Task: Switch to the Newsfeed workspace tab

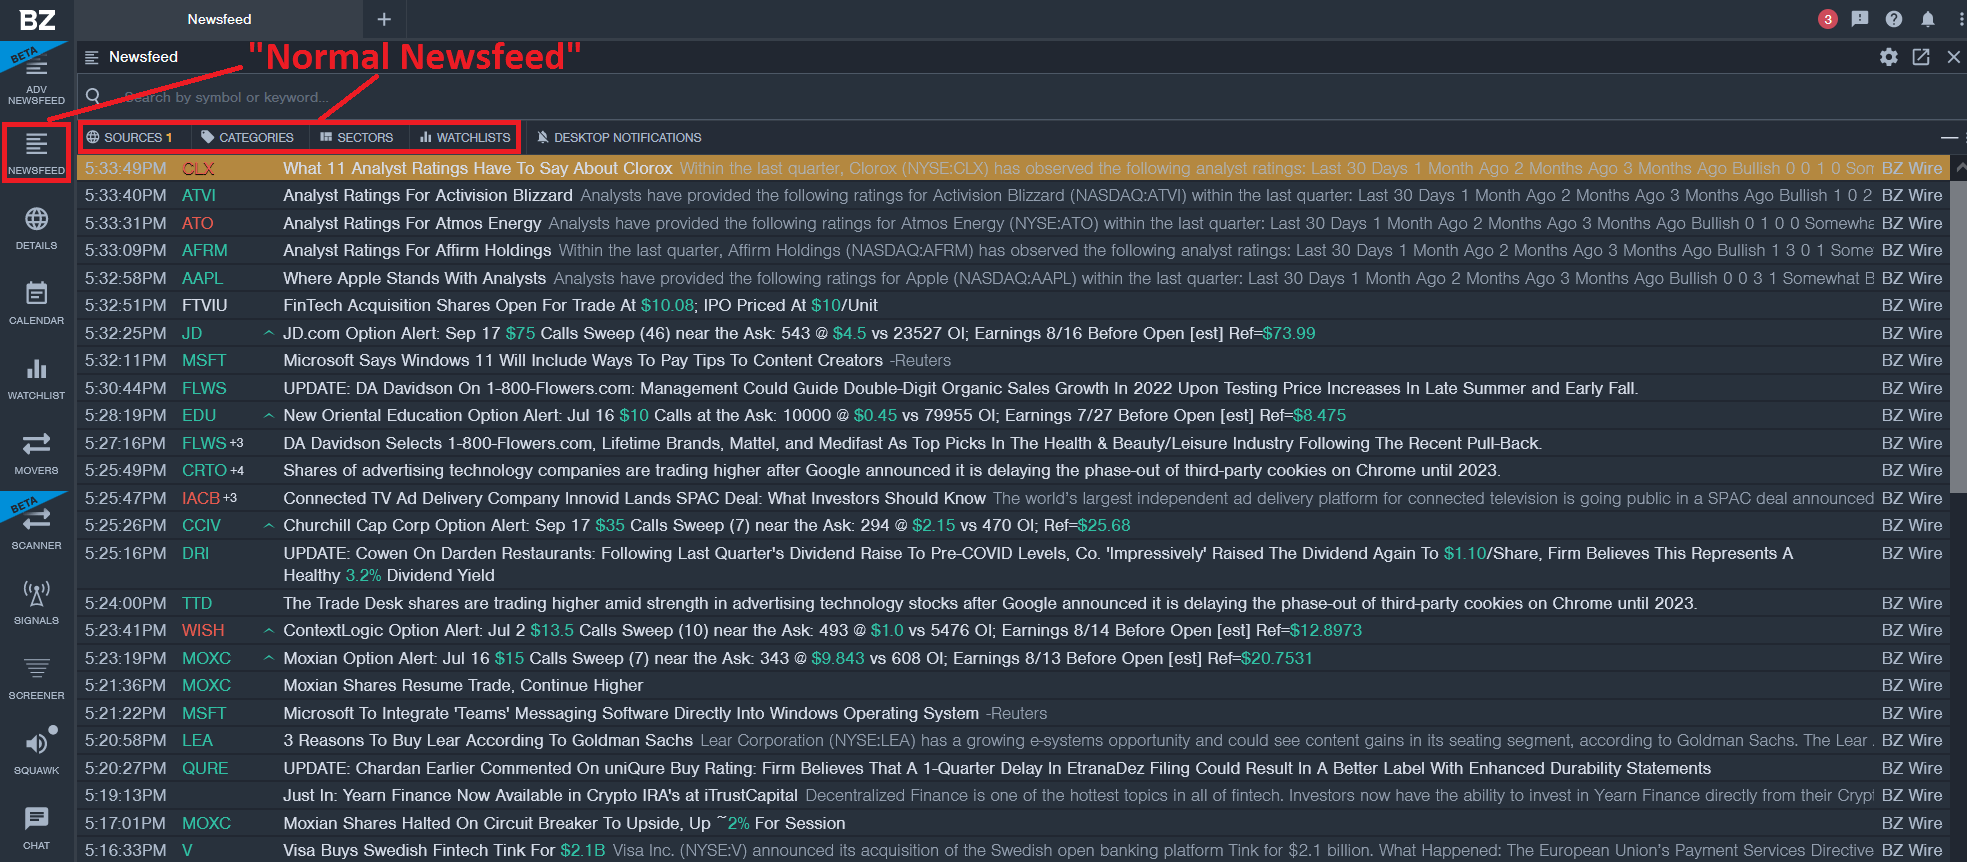Action: (x=219, y=19)
